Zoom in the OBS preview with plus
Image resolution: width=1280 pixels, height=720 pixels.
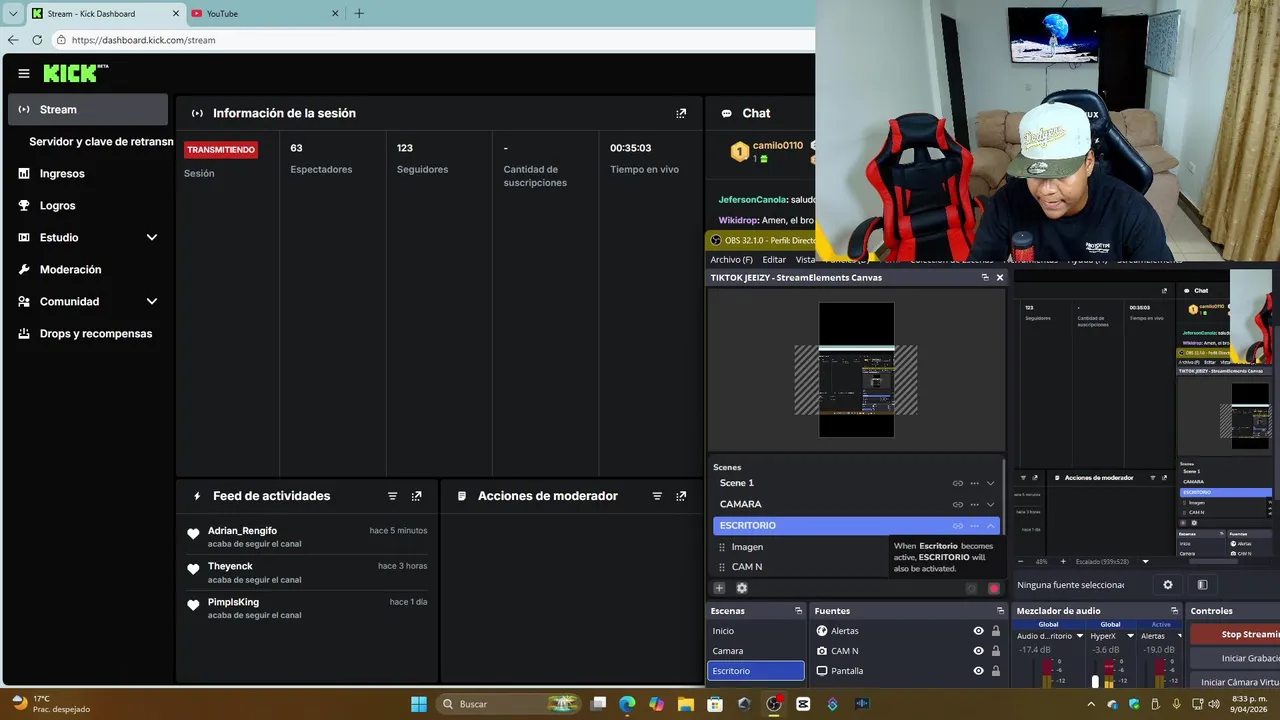tap(1061, 561)
